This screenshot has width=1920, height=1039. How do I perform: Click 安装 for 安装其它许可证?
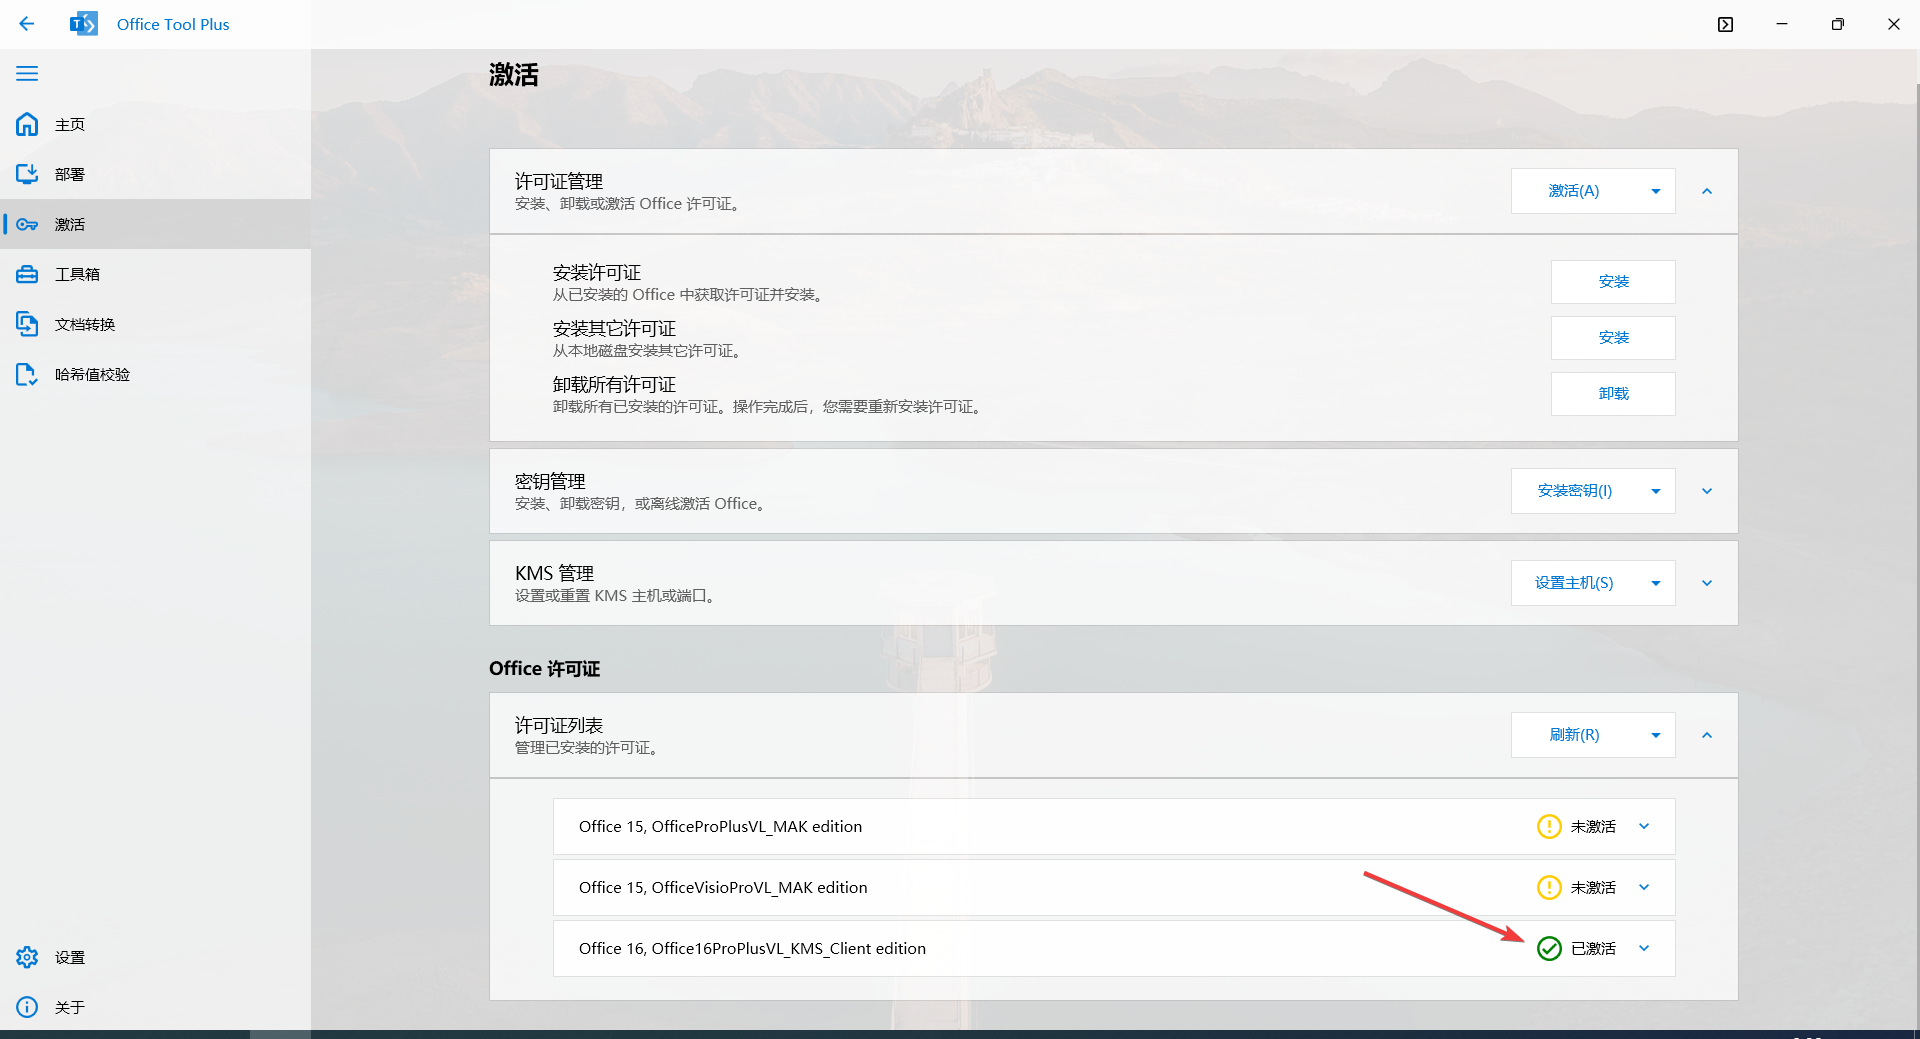click(x=1613, y=338)
